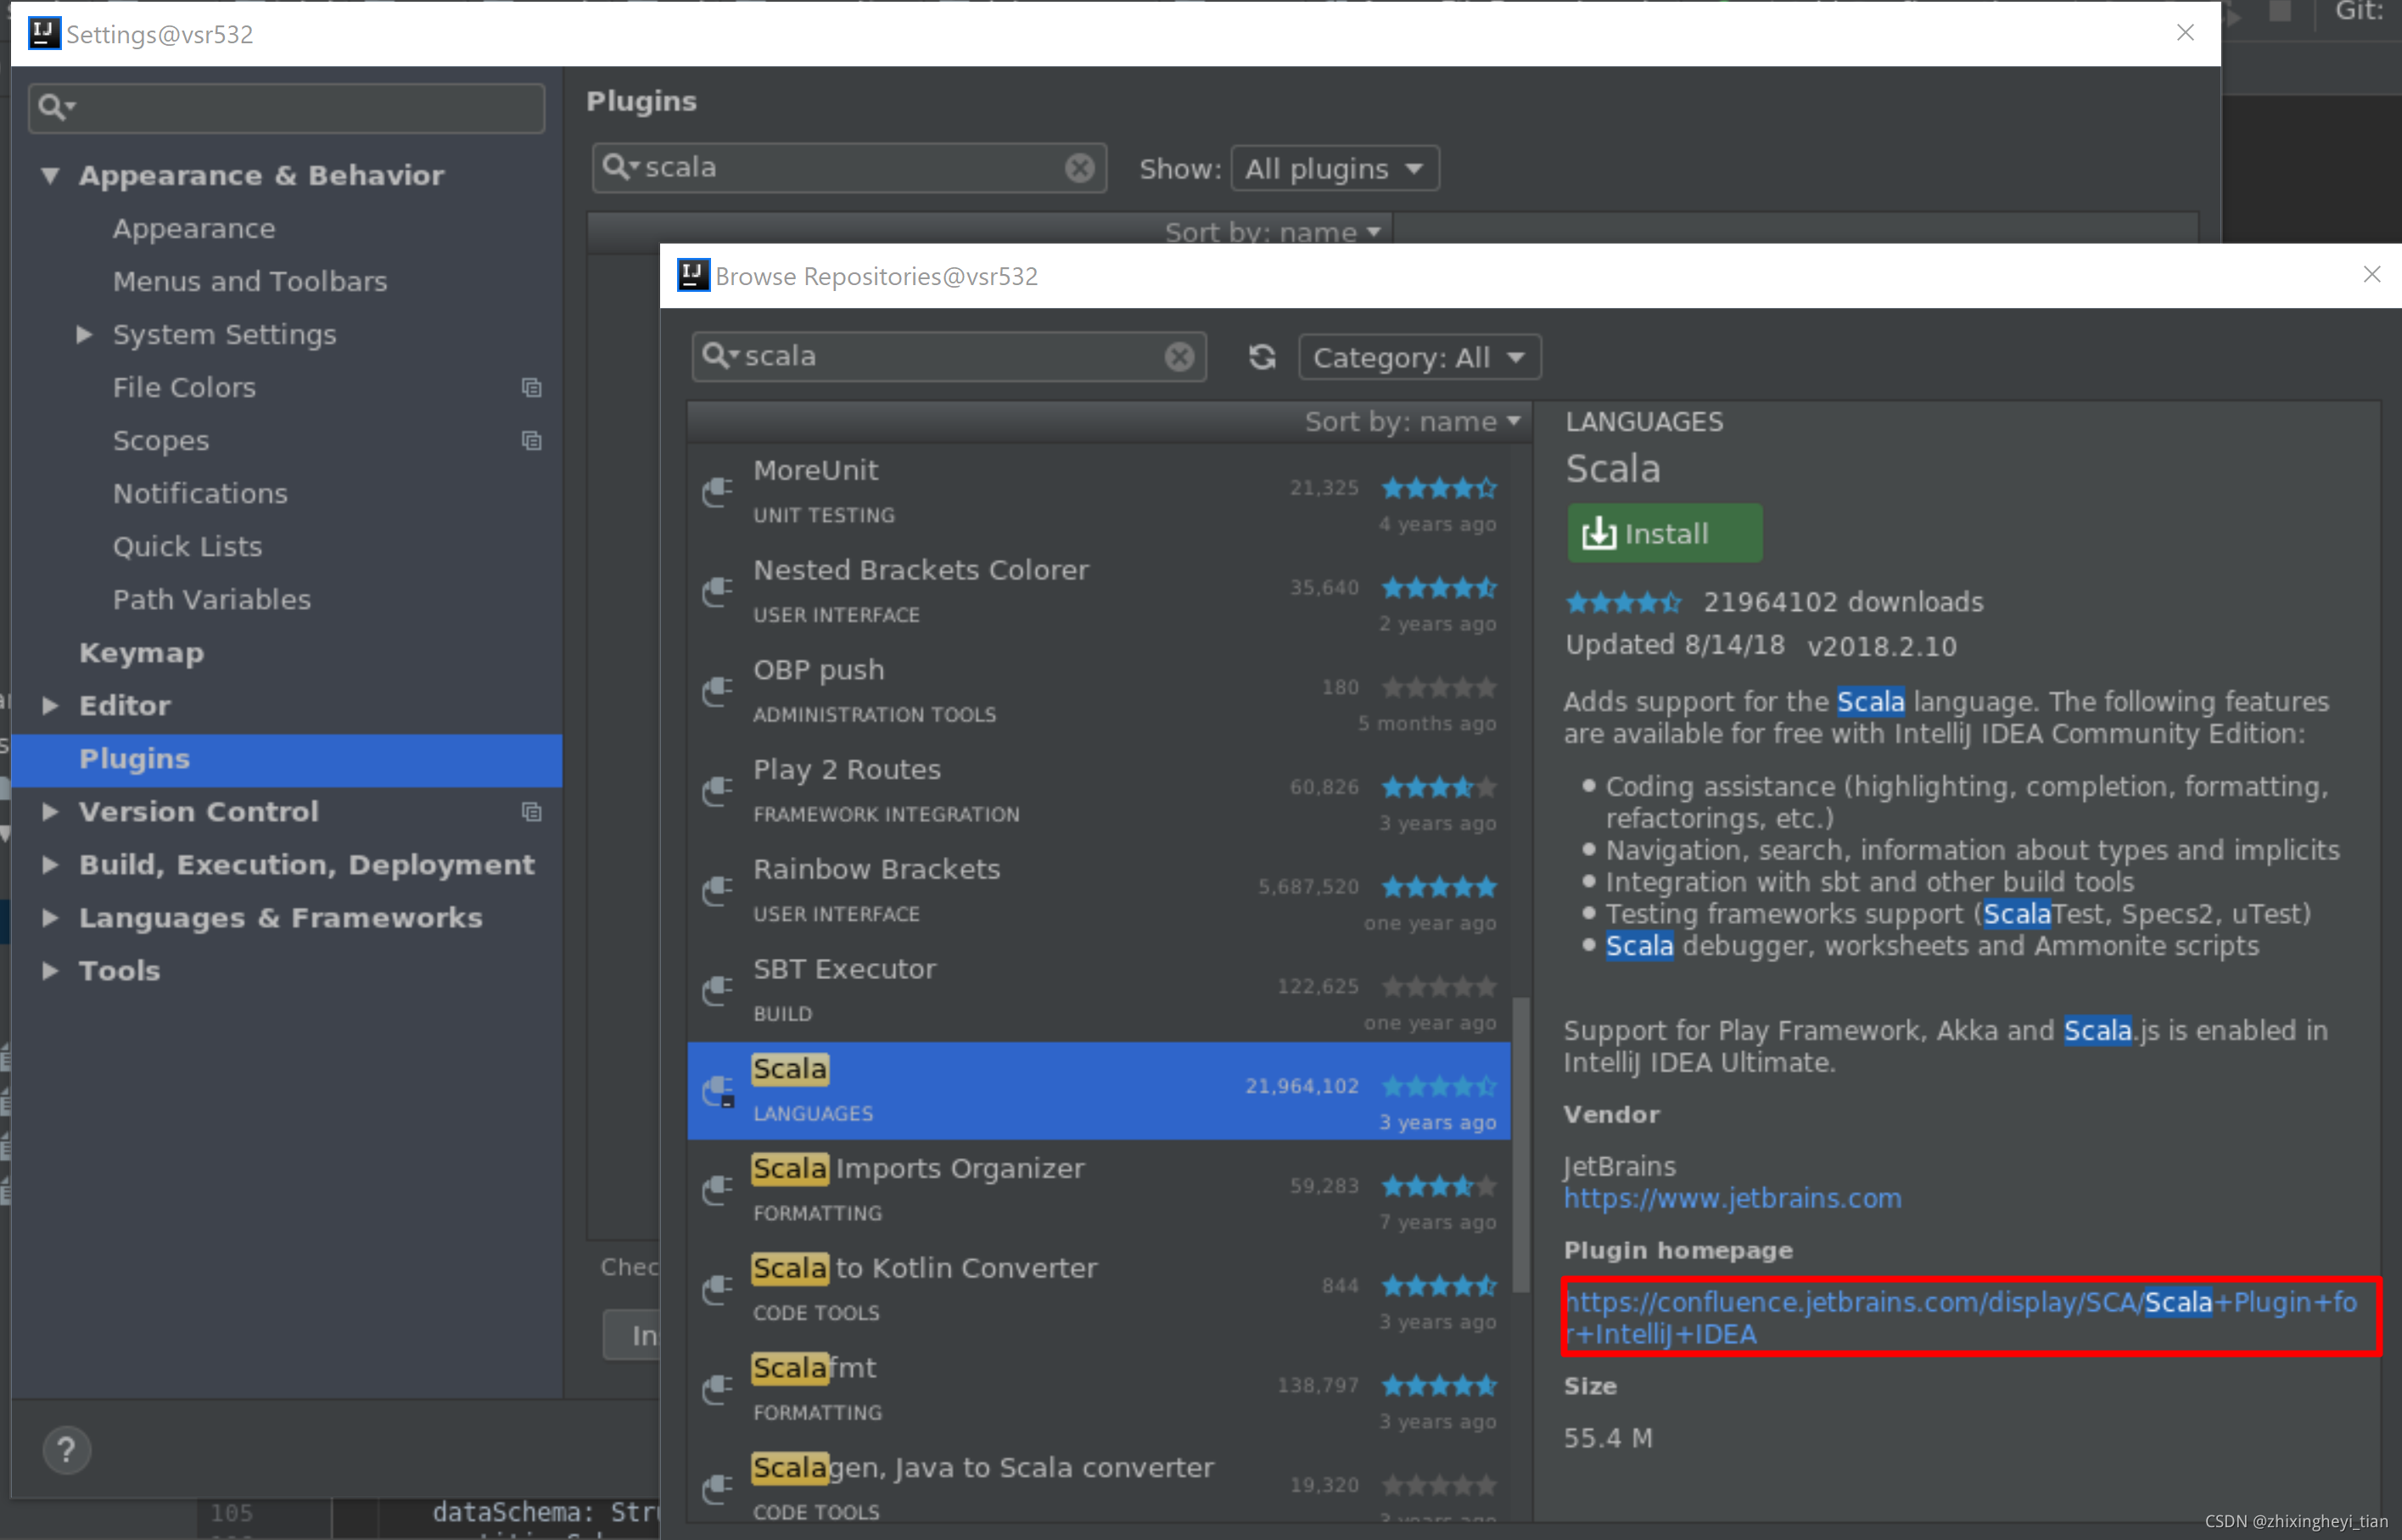Open the Notifications settings page

tap(200, 494)
